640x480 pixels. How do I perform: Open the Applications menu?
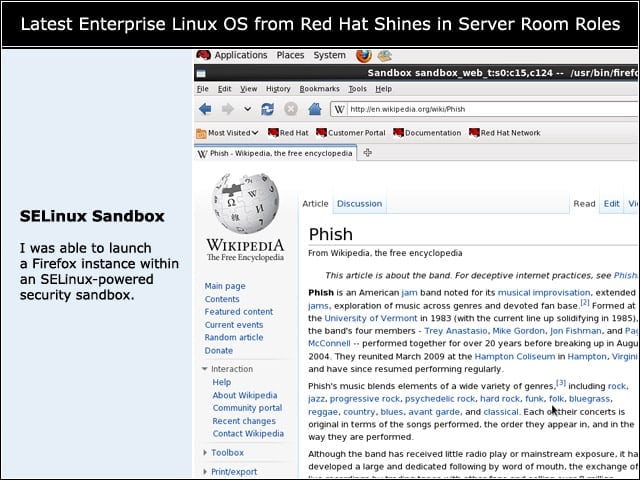(x=241, y=55)
